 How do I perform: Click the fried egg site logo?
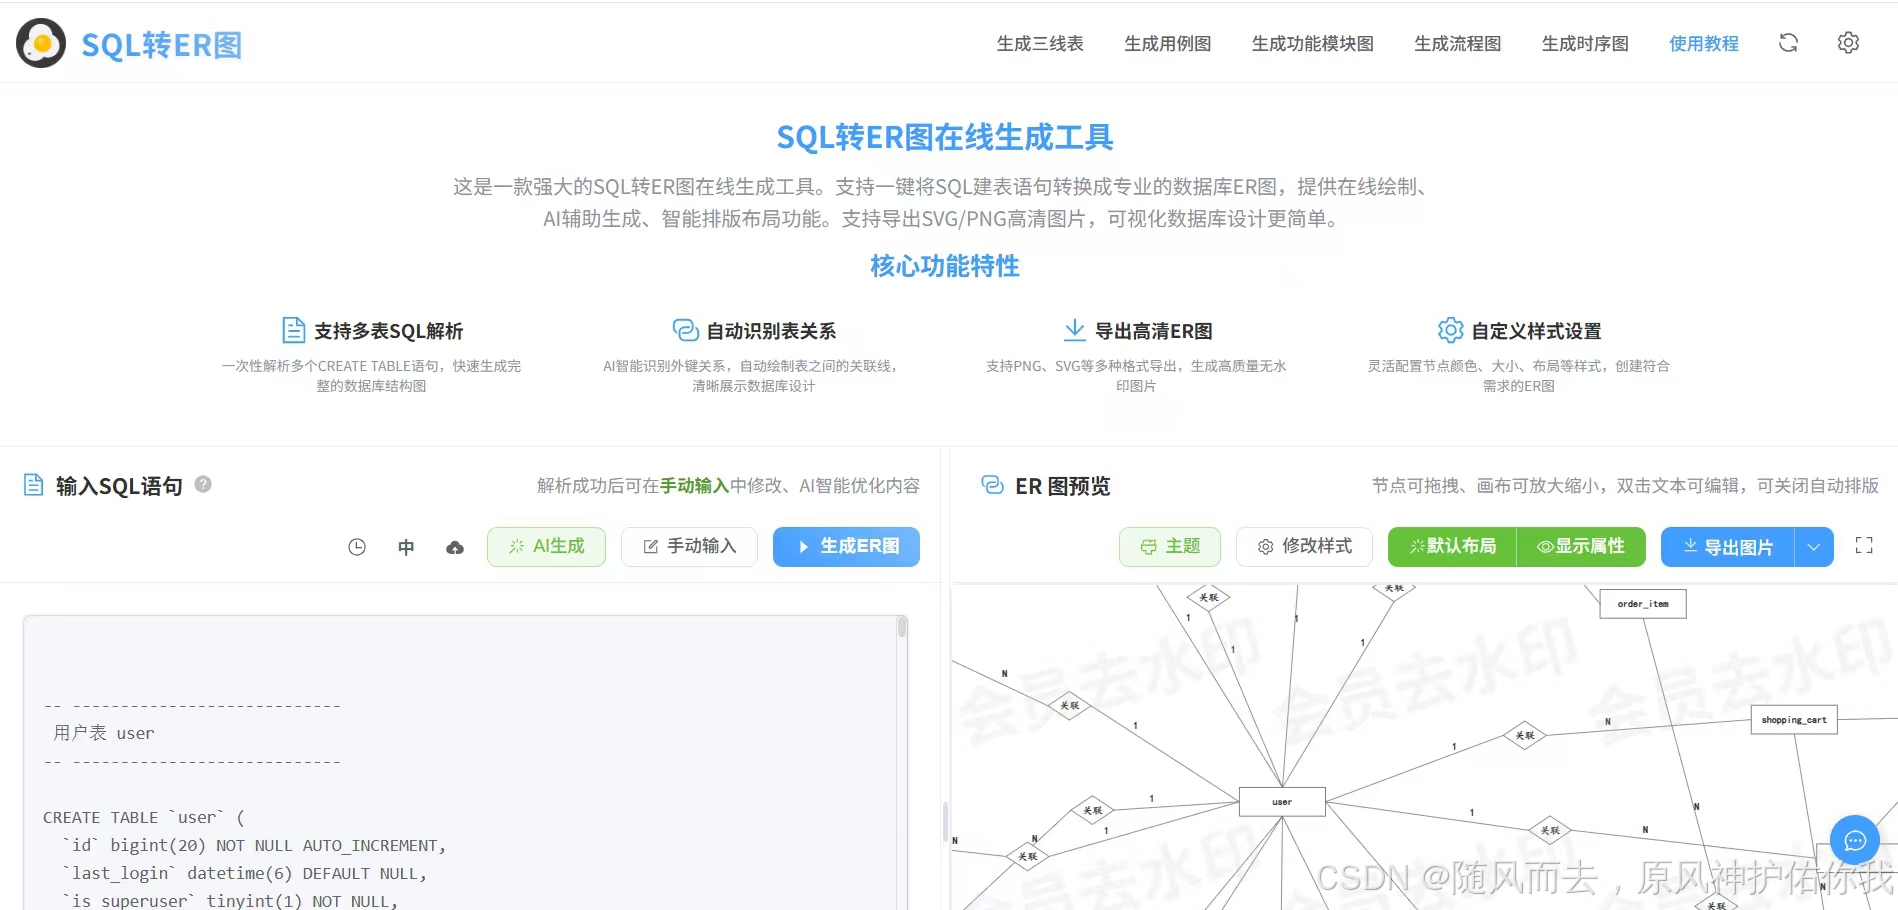pos(41,44)
